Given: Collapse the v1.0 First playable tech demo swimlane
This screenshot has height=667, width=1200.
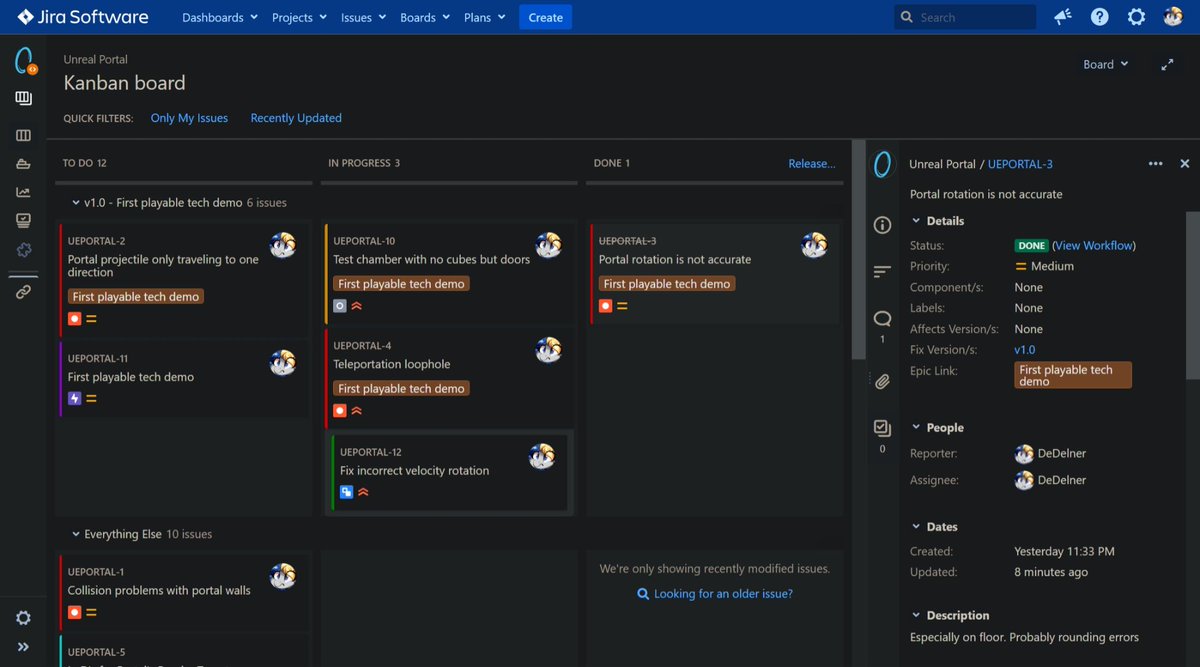Looking at the screenshot, I should [x=78, y=202].
